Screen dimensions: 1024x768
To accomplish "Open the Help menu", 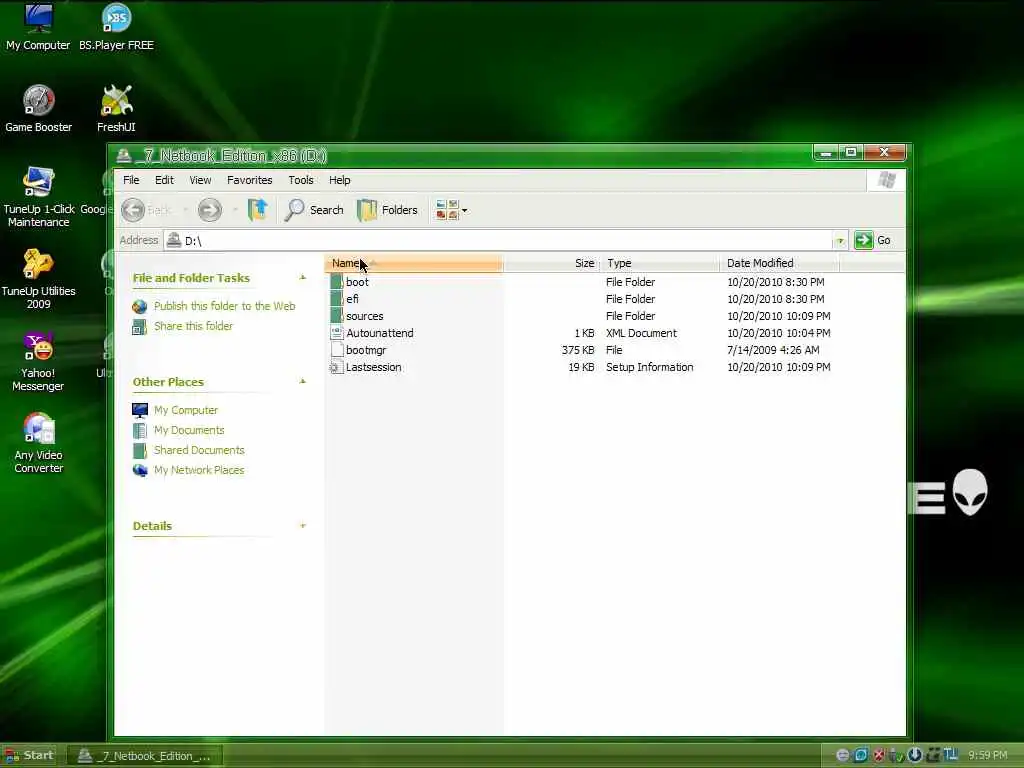I will click(x=340, y=180).
